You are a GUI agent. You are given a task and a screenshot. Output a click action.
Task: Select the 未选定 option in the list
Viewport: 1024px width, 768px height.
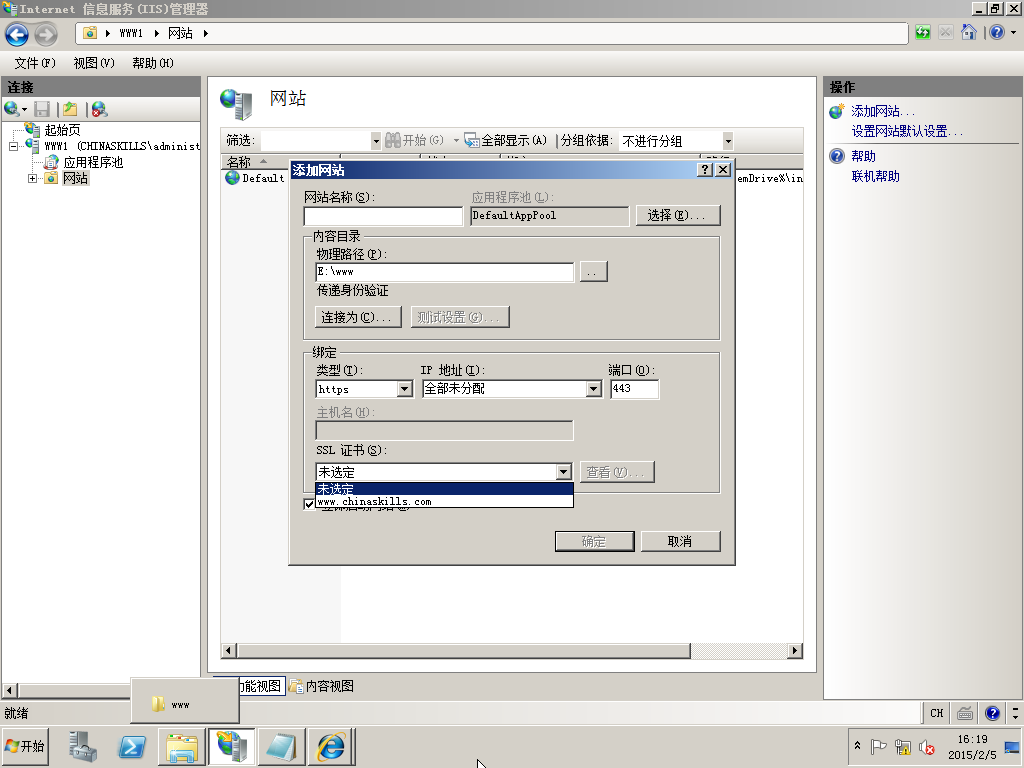444,488
